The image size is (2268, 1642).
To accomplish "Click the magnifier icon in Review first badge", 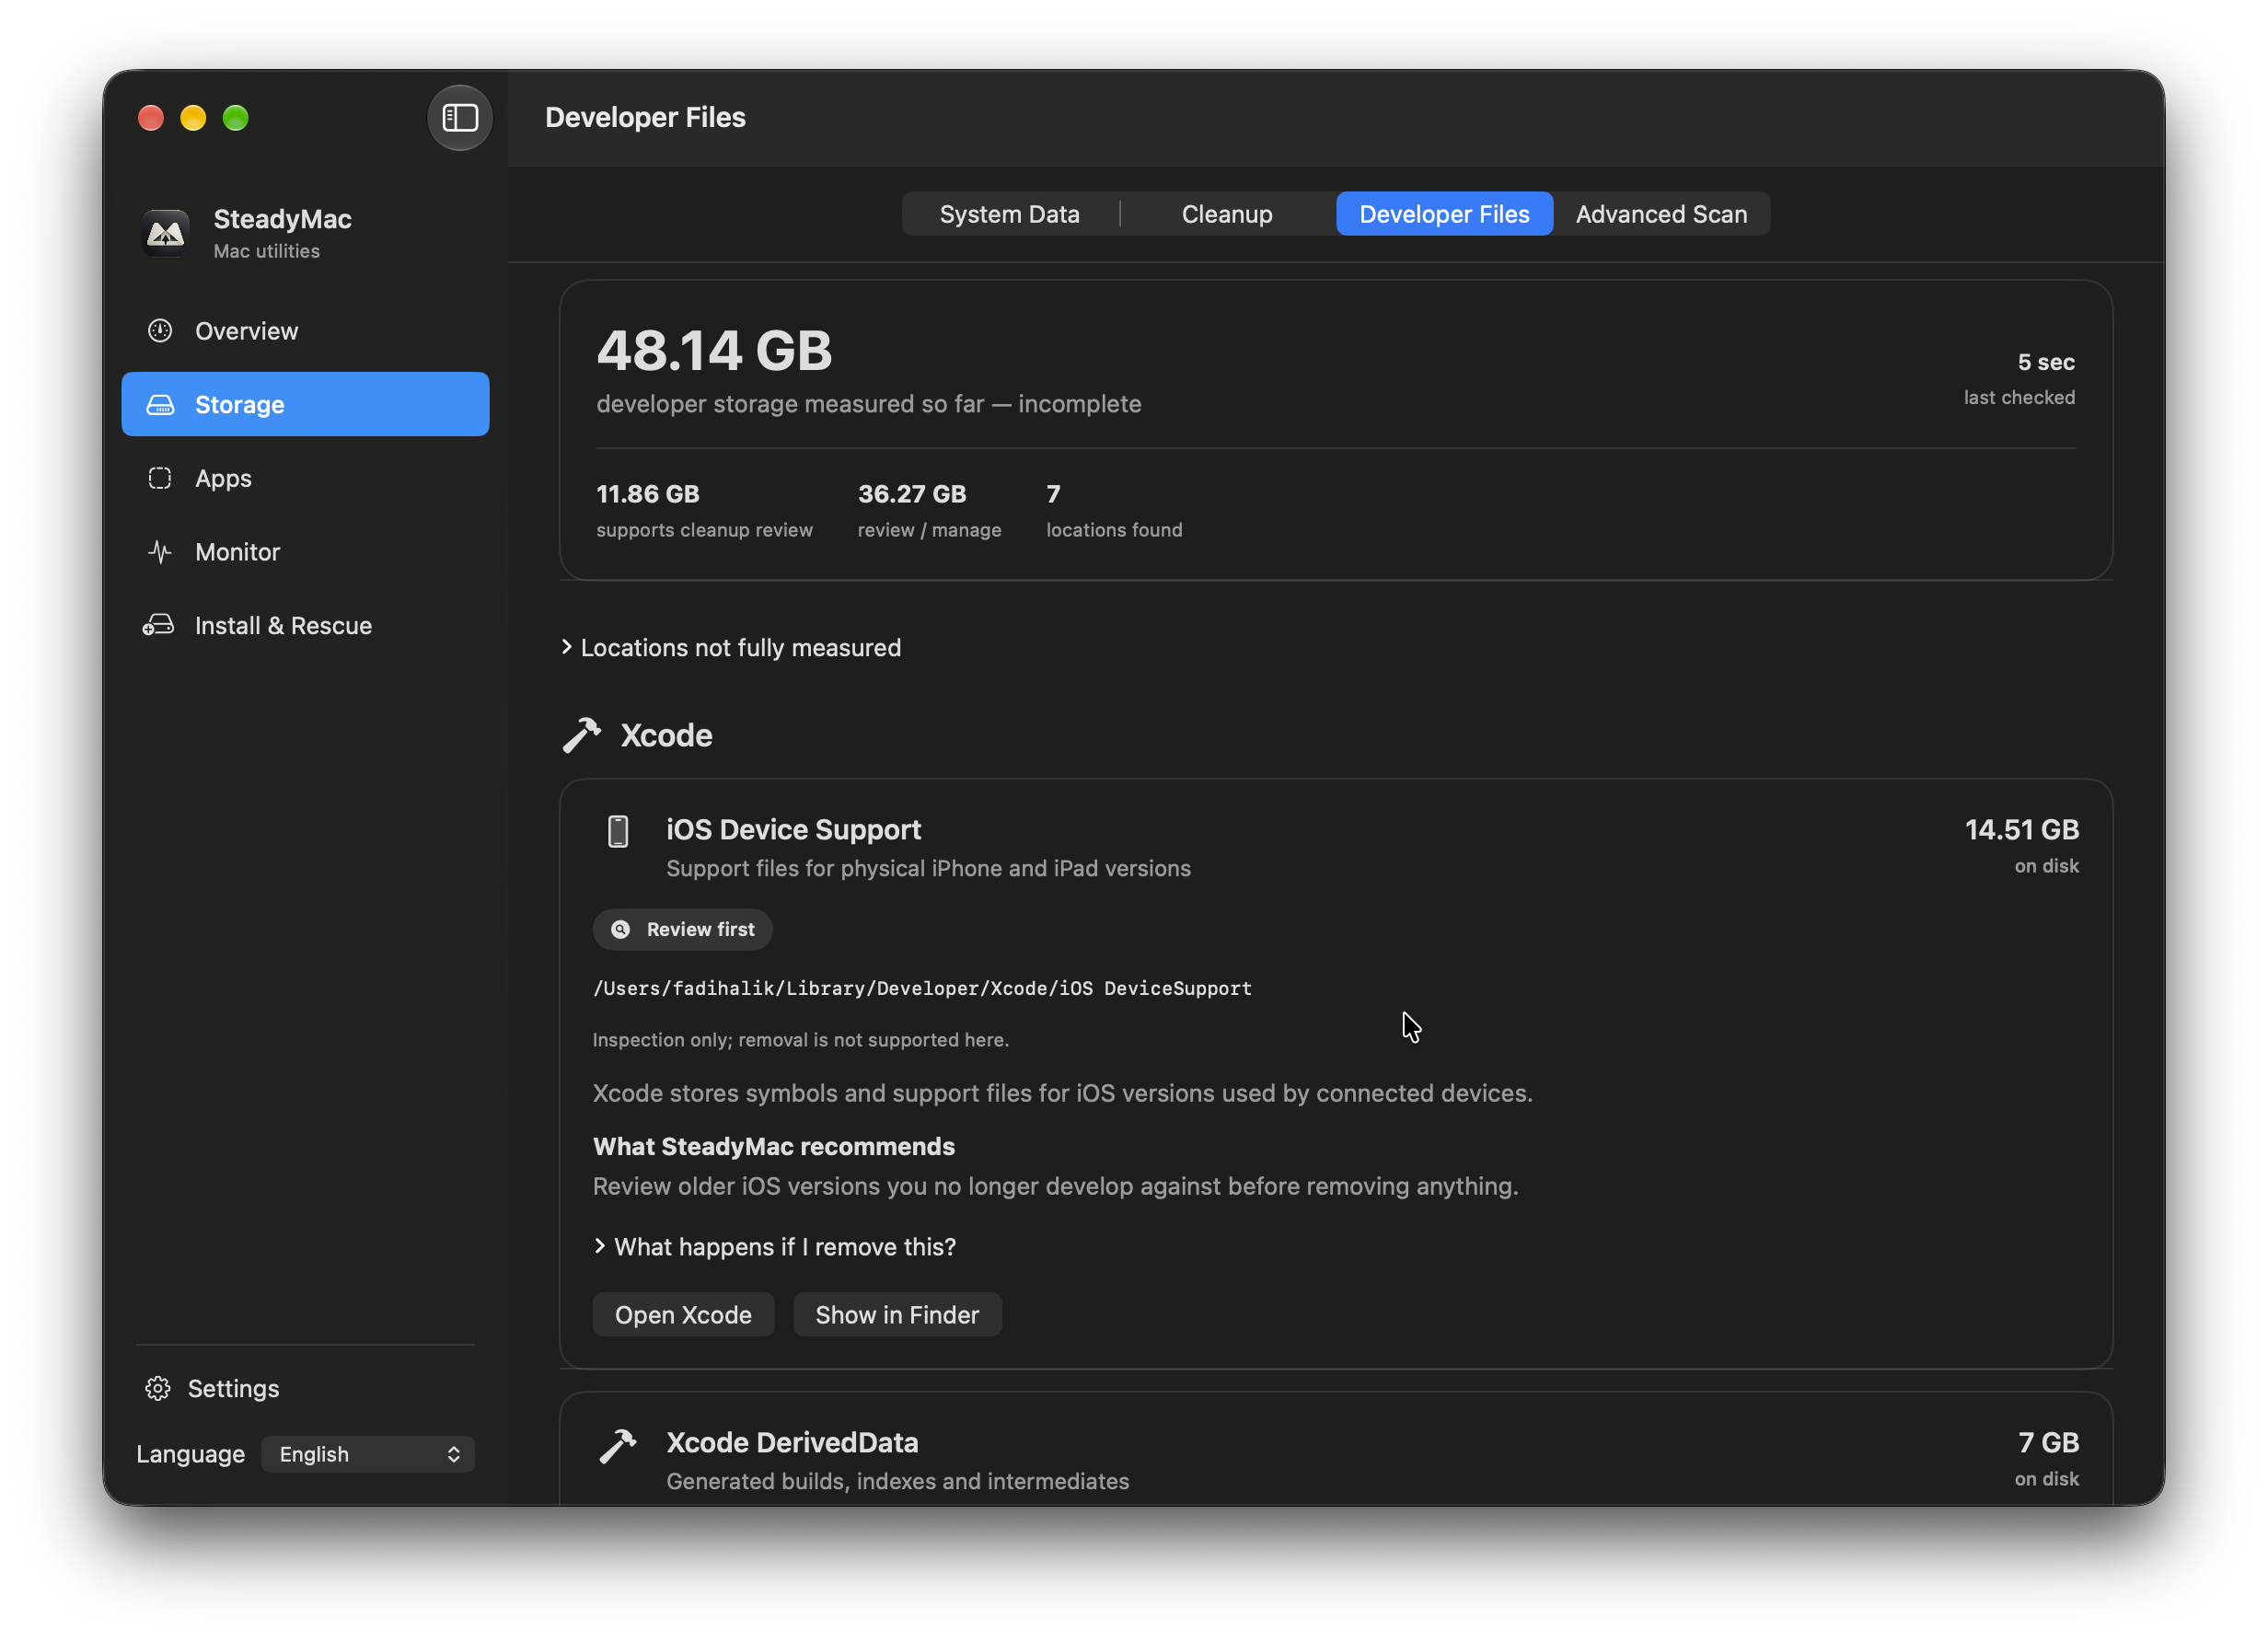I will 621,929.
